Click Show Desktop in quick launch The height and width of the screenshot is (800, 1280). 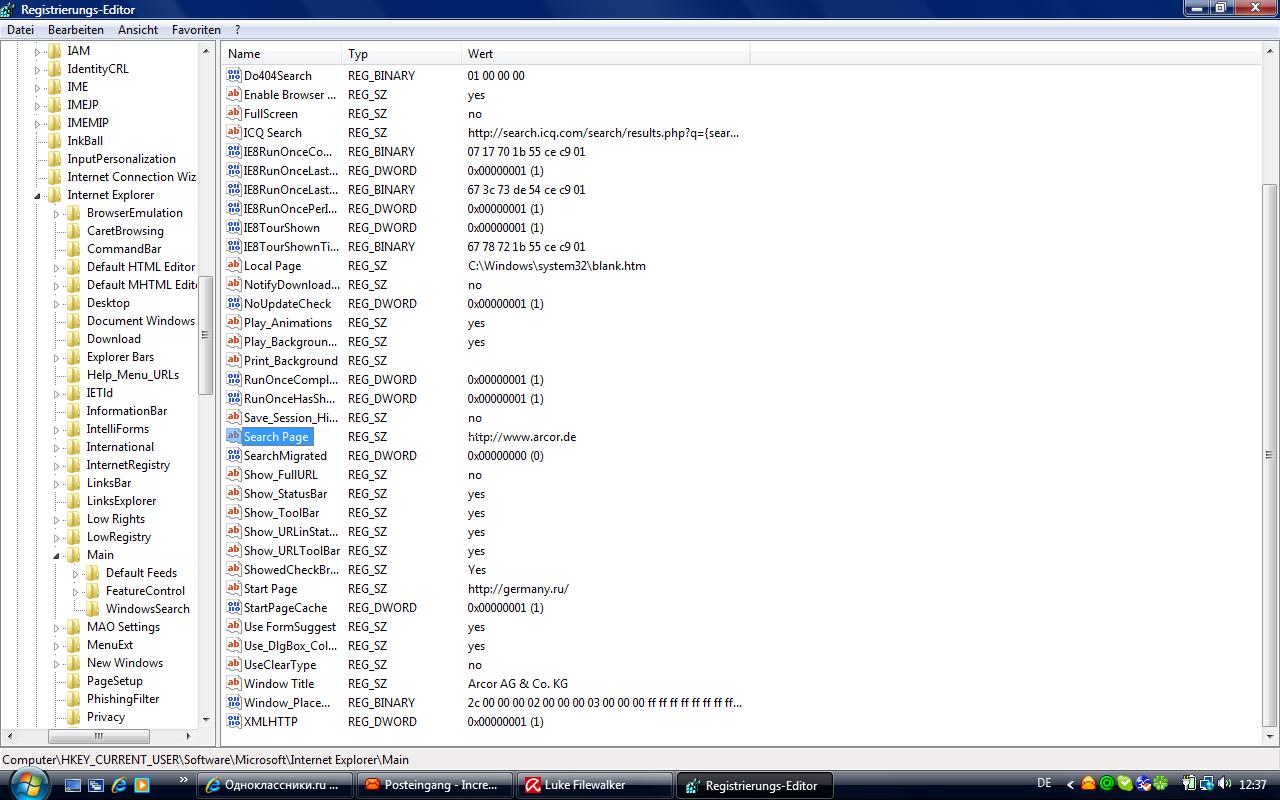tap(74, 785)
